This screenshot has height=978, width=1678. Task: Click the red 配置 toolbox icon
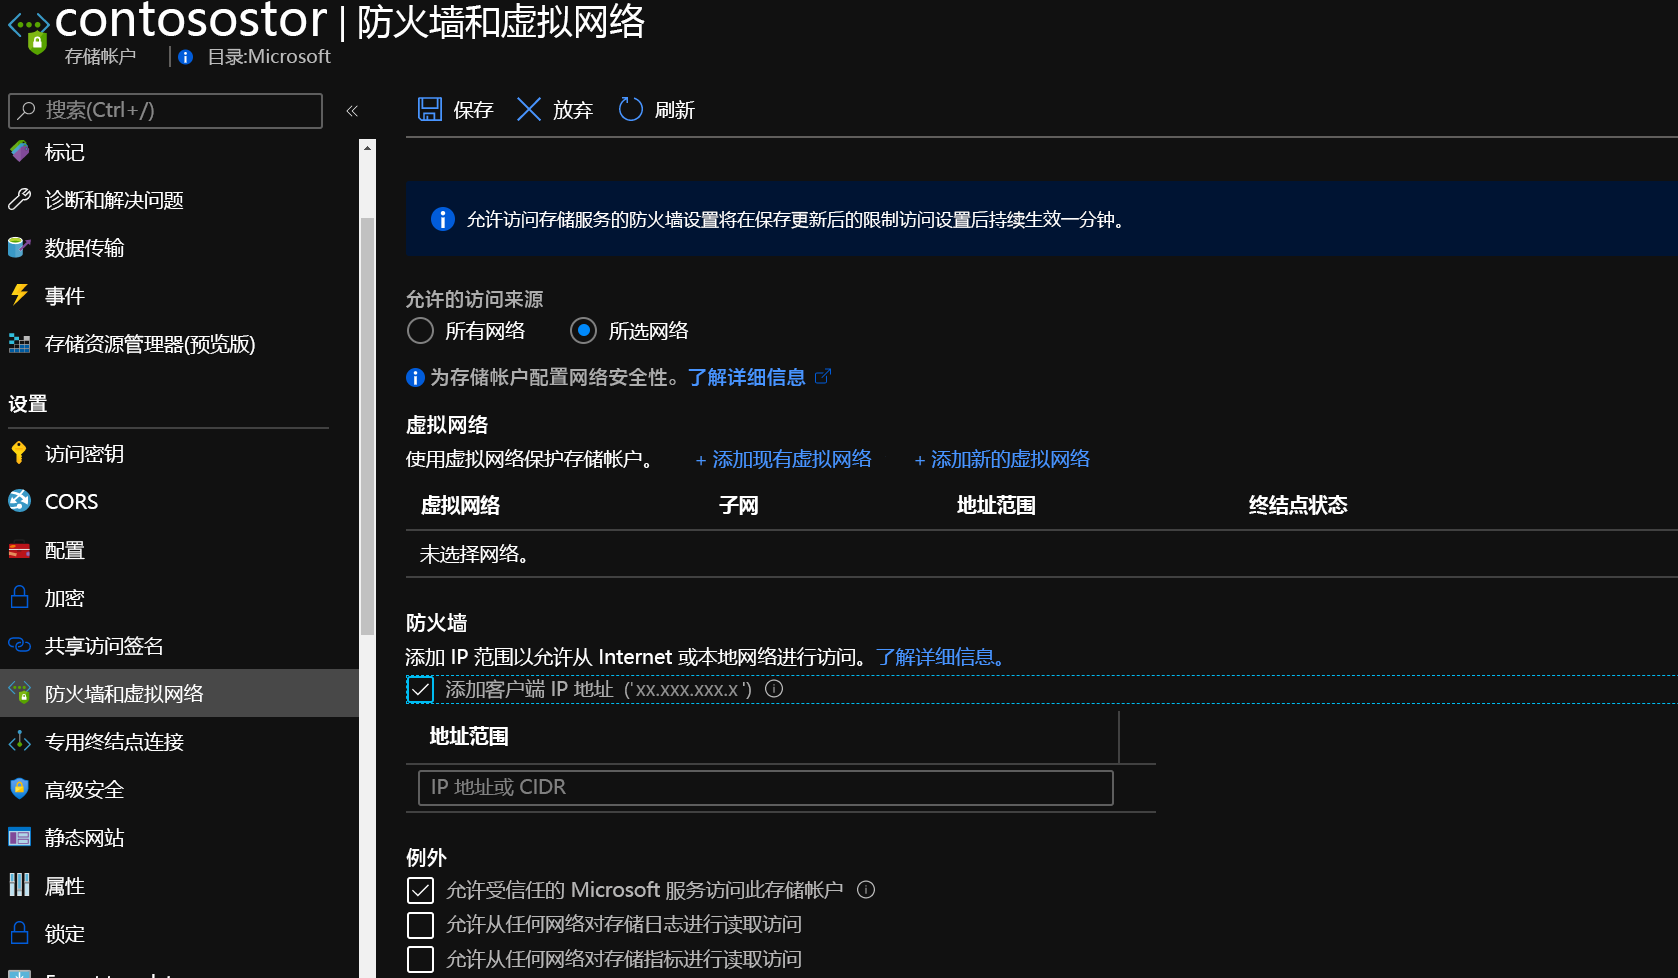point(19,550)
